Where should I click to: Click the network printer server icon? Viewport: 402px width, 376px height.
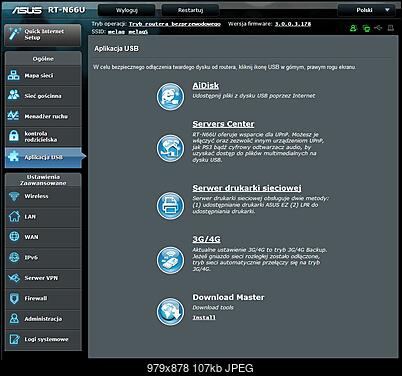point(170,206)
